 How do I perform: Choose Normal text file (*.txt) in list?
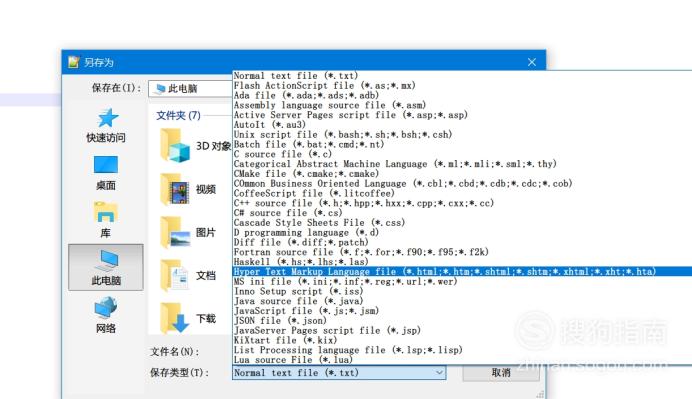click(462, 76)
